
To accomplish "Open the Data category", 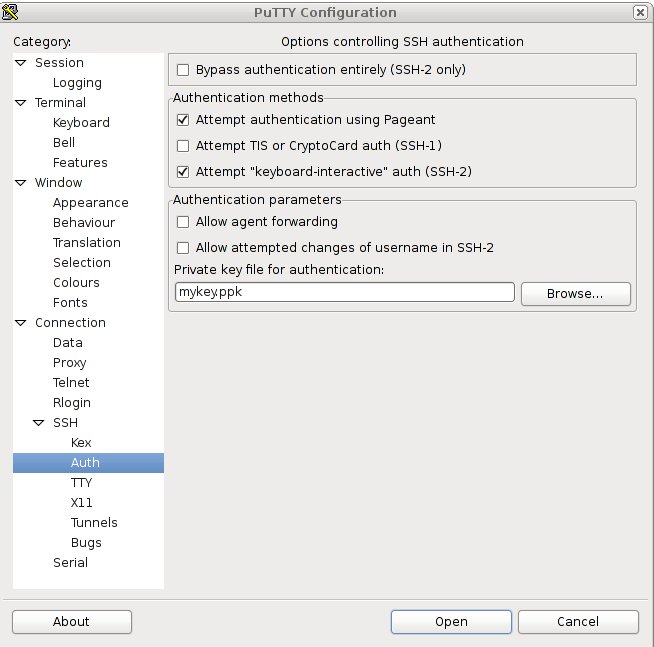I will tap(68, 343).
